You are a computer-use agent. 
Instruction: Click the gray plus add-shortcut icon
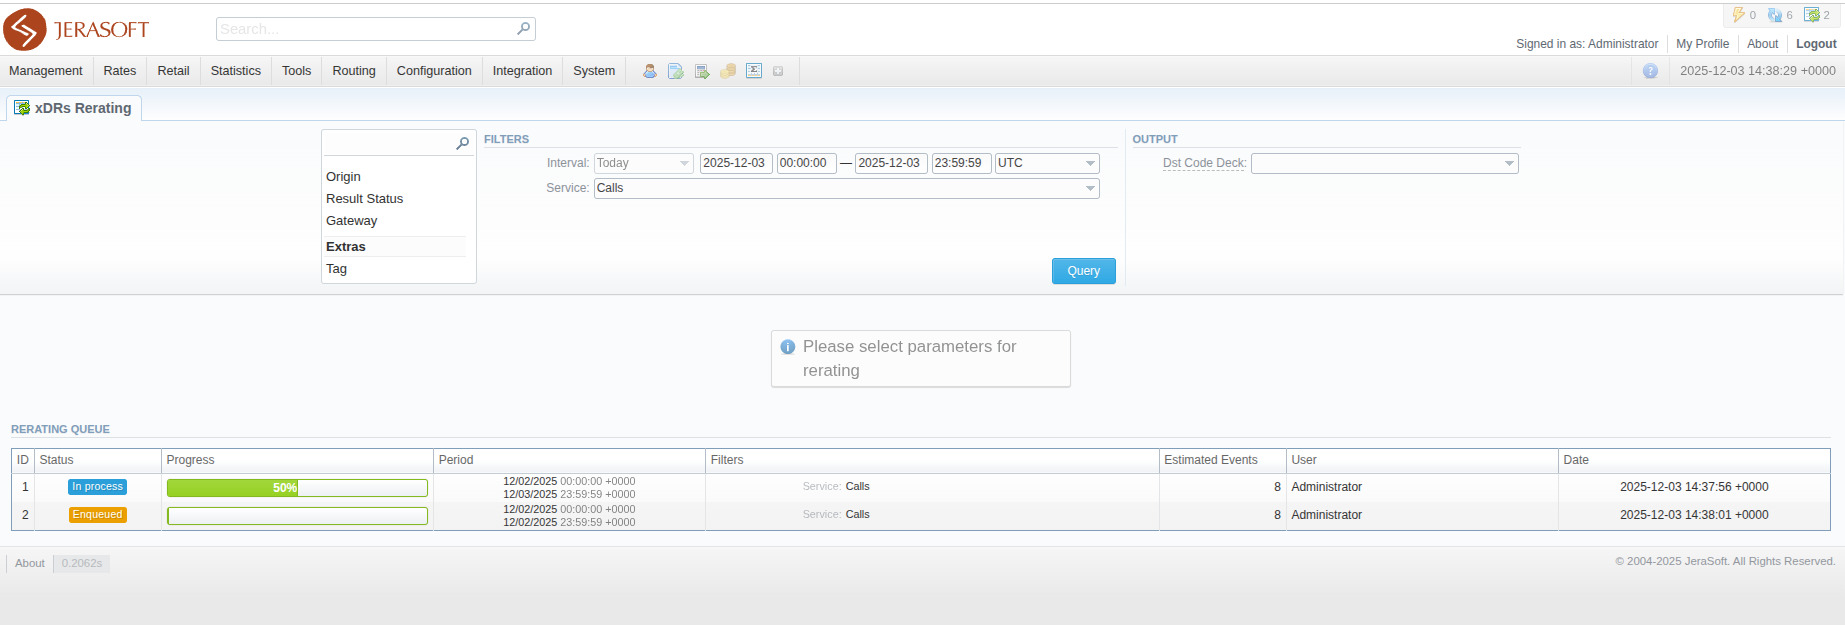click(778, 71)
